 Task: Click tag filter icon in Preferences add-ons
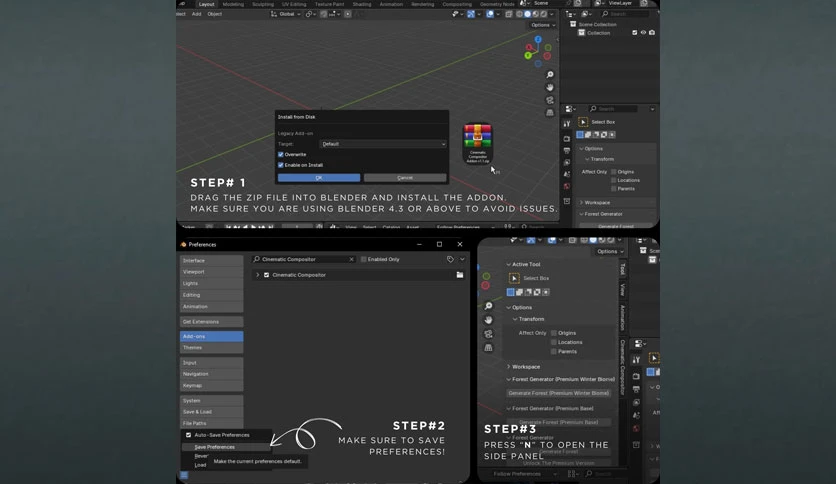[x=451, y=259]
